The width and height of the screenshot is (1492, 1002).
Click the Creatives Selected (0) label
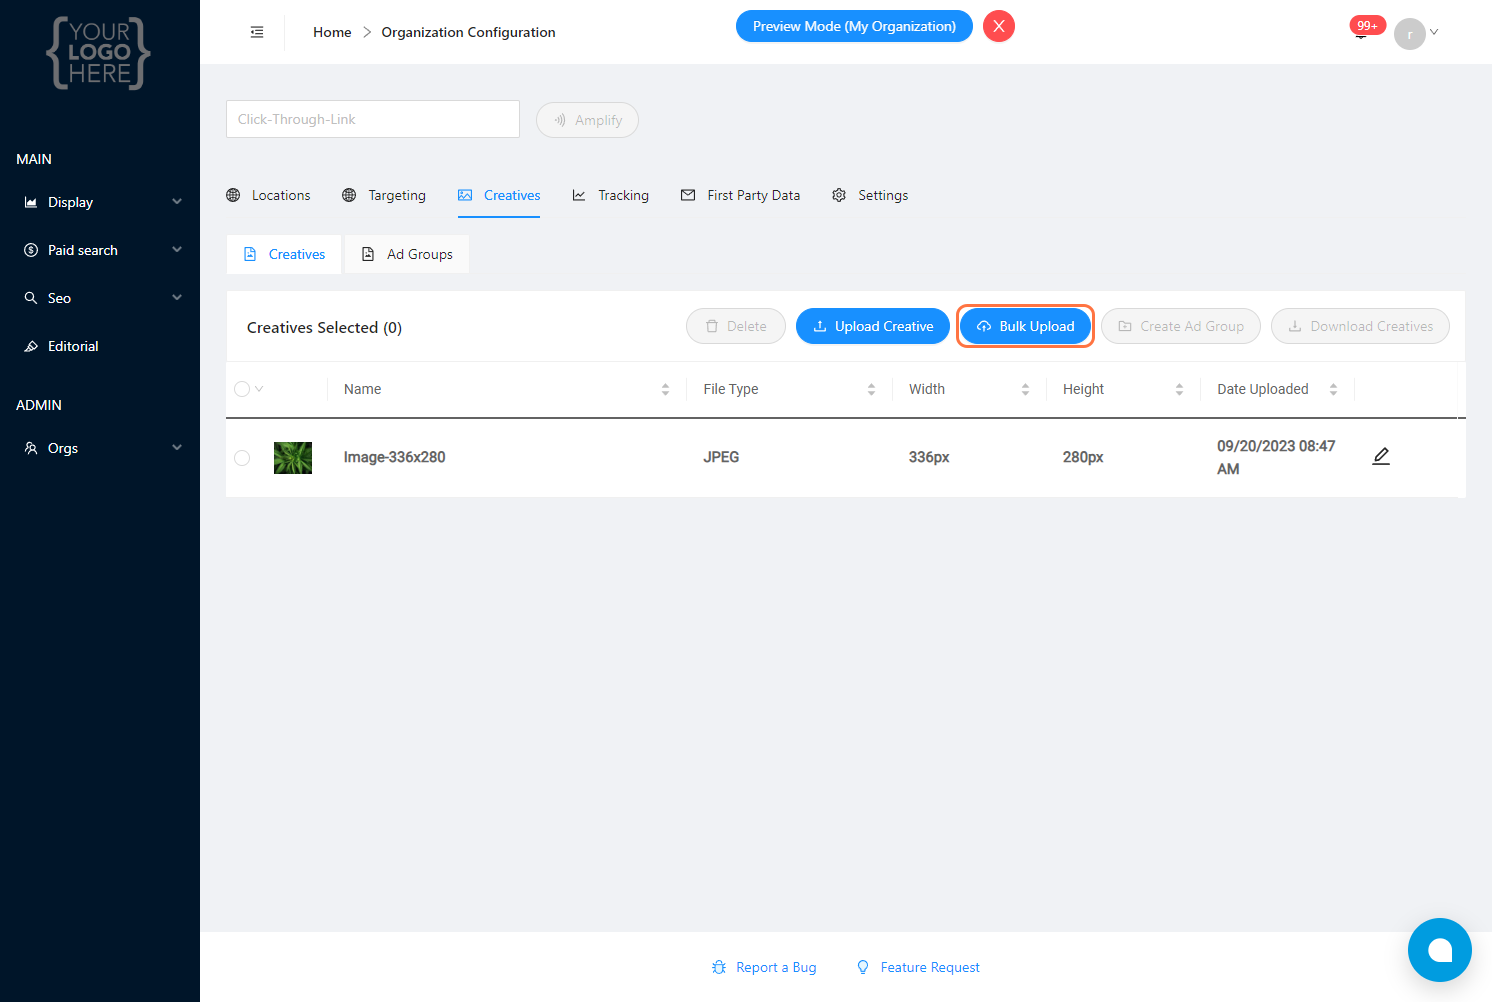(324, 327)
